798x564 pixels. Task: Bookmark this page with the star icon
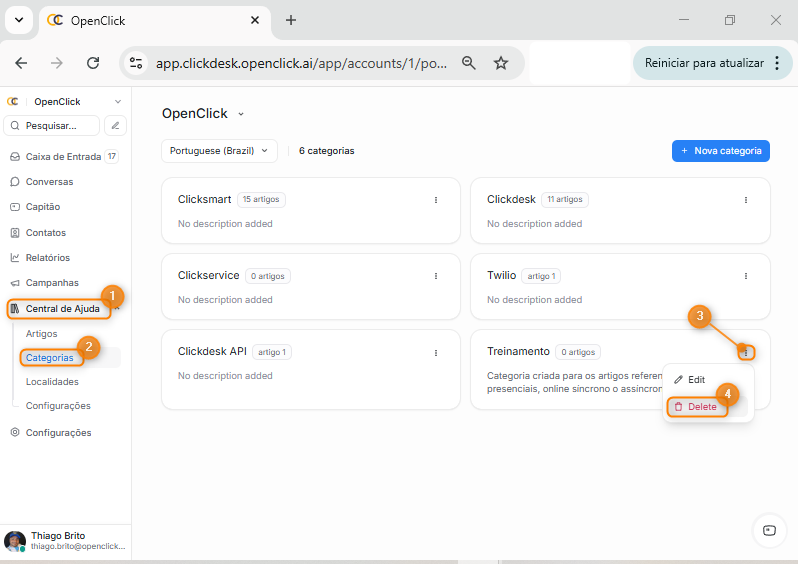point(501,63)
